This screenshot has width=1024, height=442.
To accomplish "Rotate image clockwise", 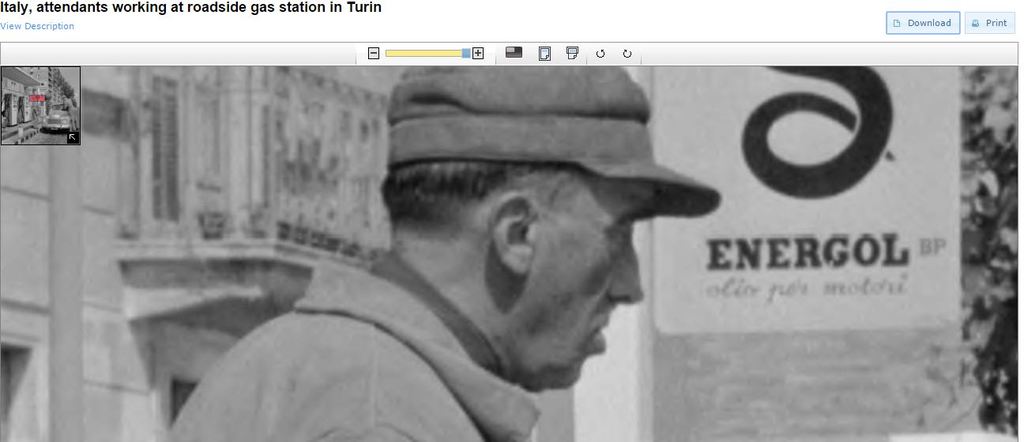I will 627,54.
